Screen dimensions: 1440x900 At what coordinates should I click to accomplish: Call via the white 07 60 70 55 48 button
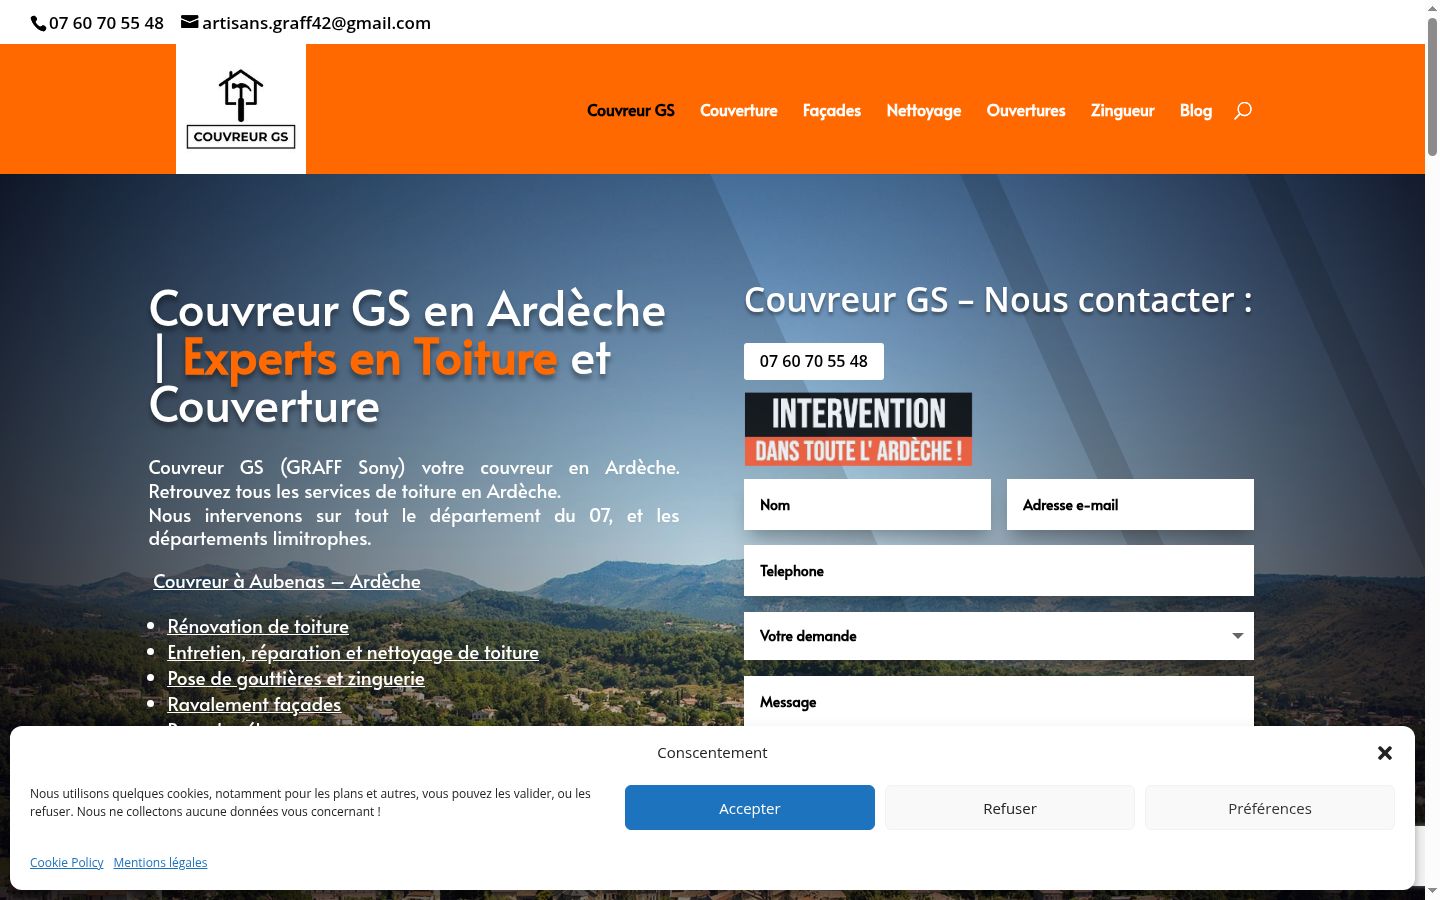pos(814,361)
